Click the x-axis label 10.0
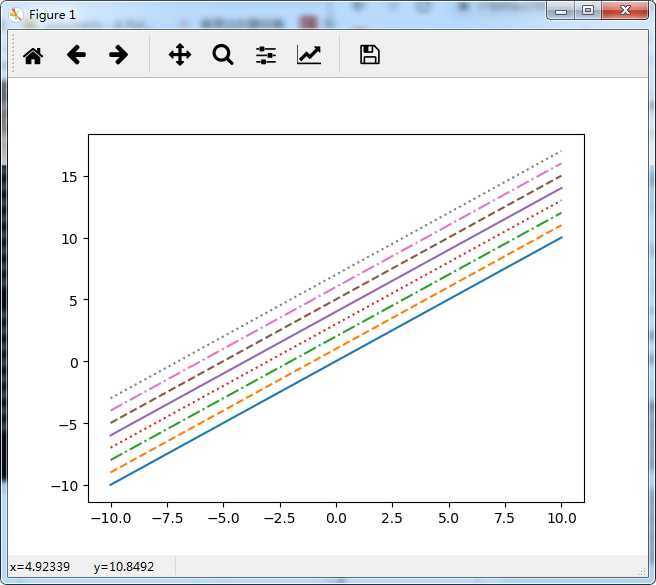Screen dimensions: 656x585 click(x=562, y=518)
